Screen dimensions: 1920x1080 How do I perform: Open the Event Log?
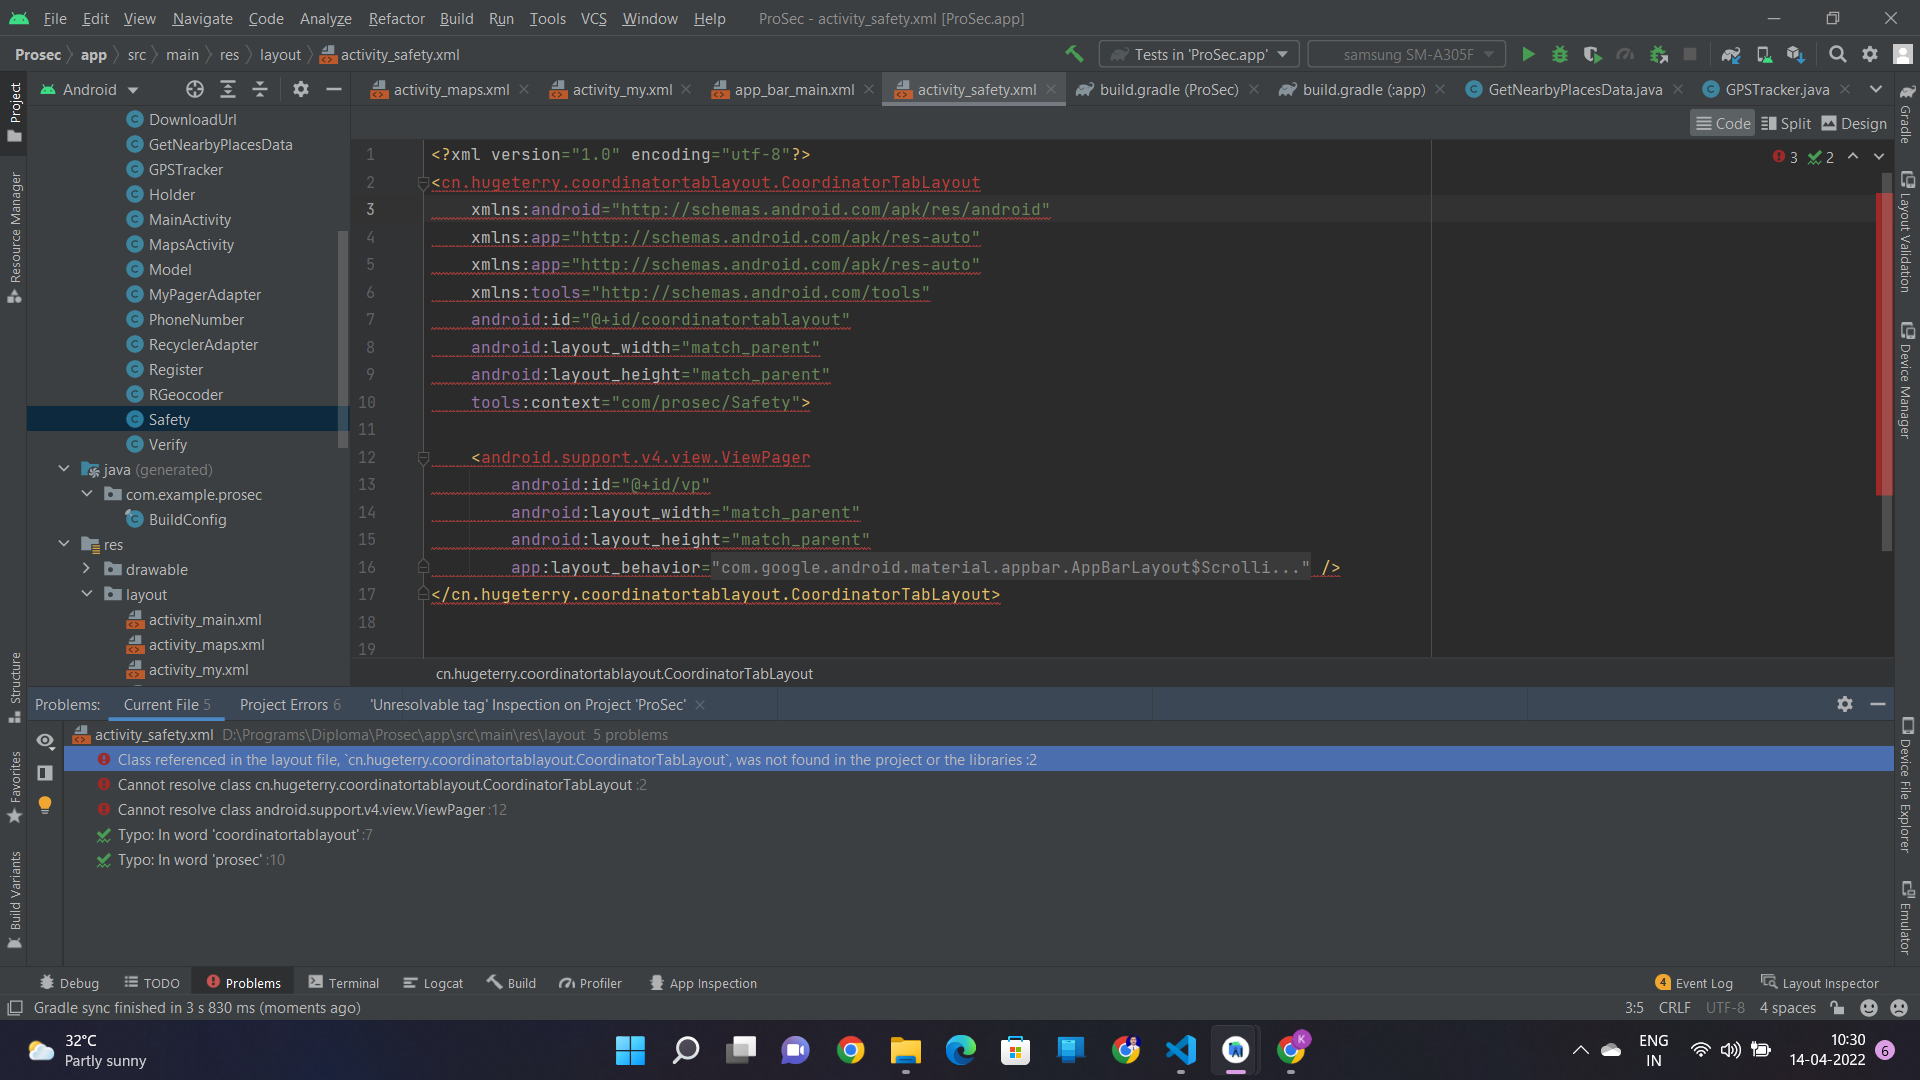[1694, 983]
